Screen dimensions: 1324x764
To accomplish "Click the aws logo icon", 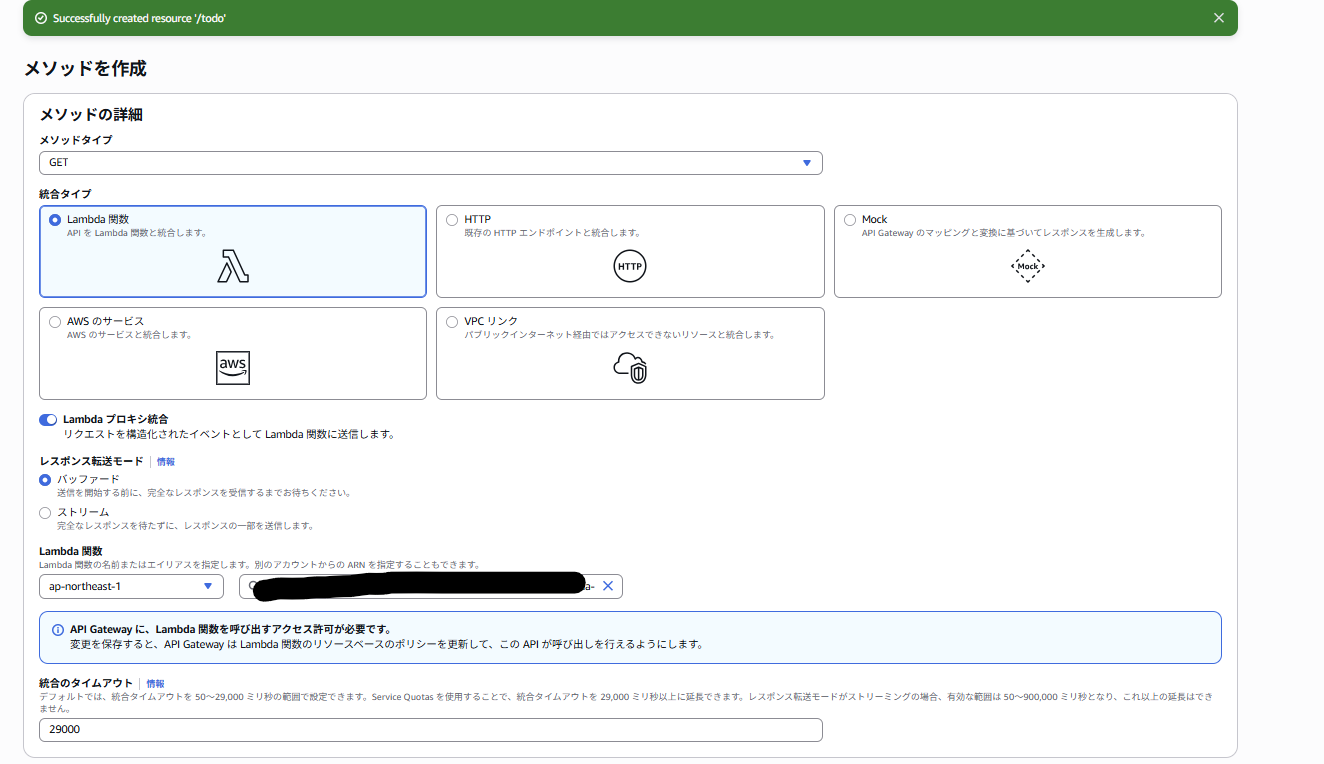I will (233, 368).
